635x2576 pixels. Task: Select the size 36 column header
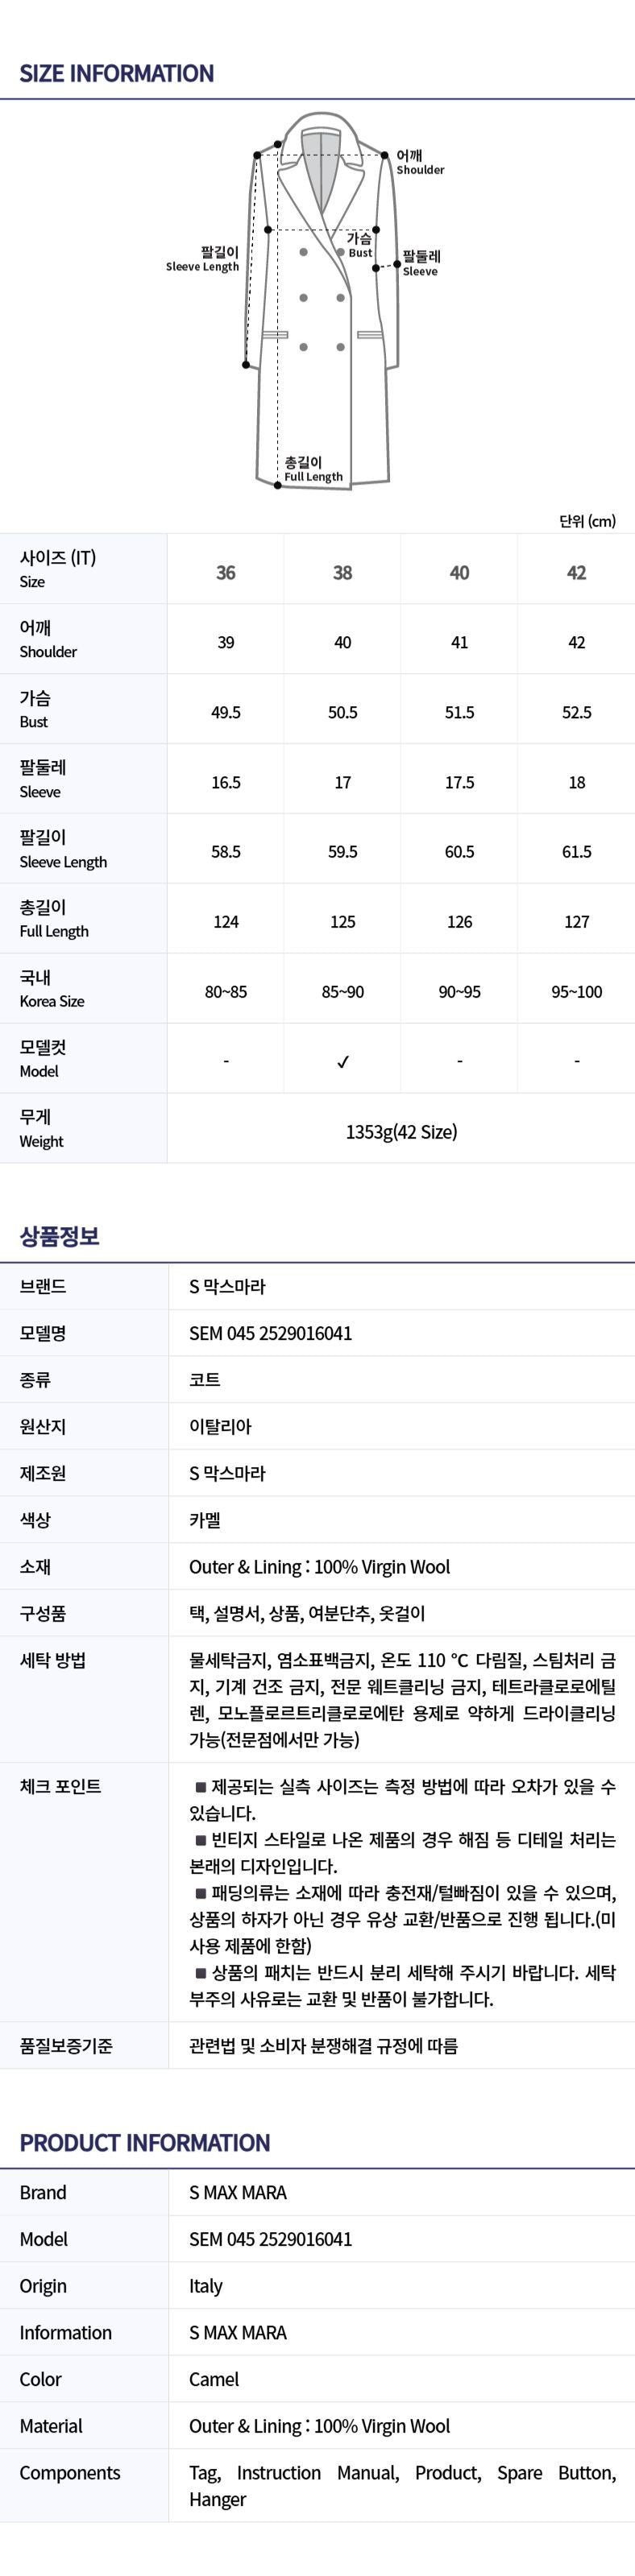pyautogui.click(x=226, y=572)
